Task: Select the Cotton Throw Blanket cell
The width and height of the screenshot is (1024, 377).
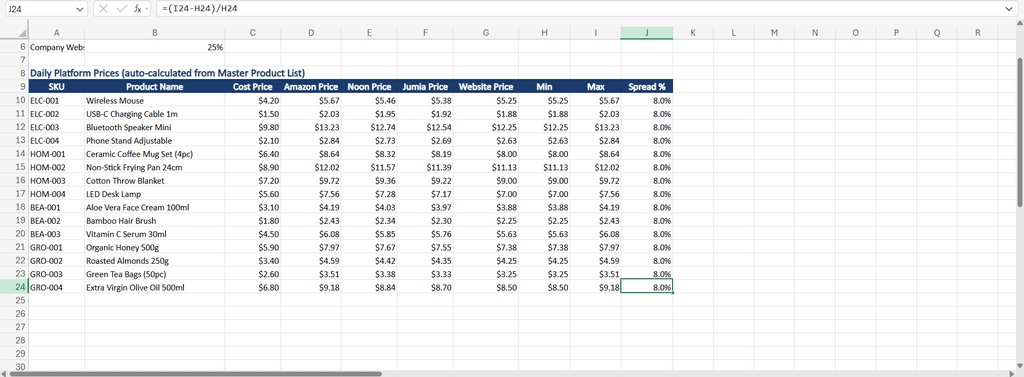Action: click(x=155, y=180)
